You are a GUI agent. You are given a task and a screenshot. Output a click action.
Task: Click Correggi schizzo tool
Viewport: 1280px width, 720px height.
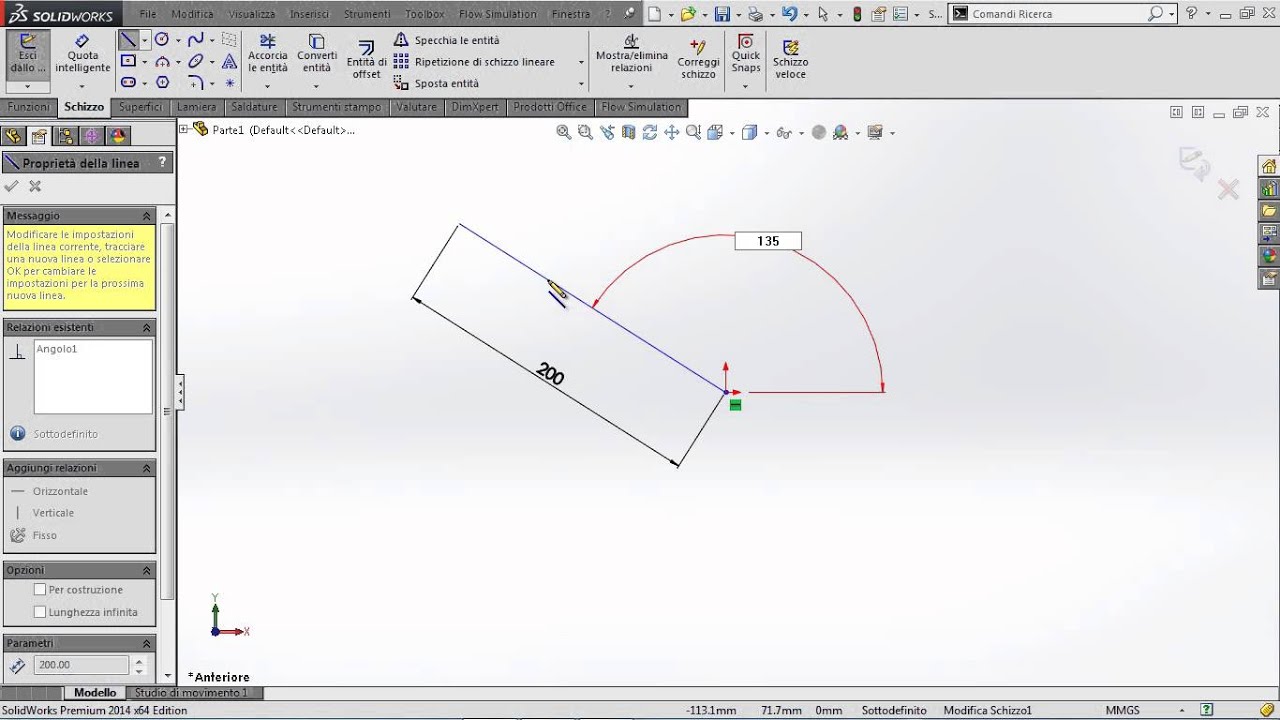pos(698,60)
